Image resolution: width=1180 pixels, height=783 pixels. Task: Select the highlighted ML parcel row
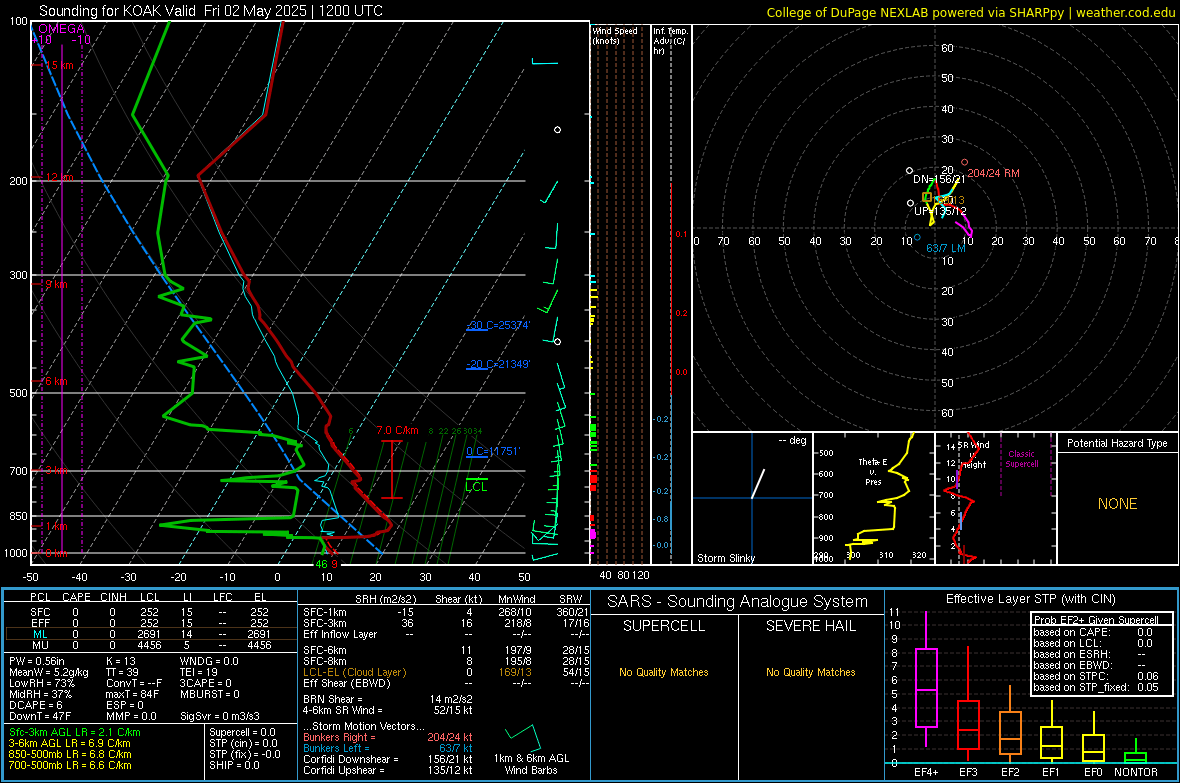(x=149, y=634)
